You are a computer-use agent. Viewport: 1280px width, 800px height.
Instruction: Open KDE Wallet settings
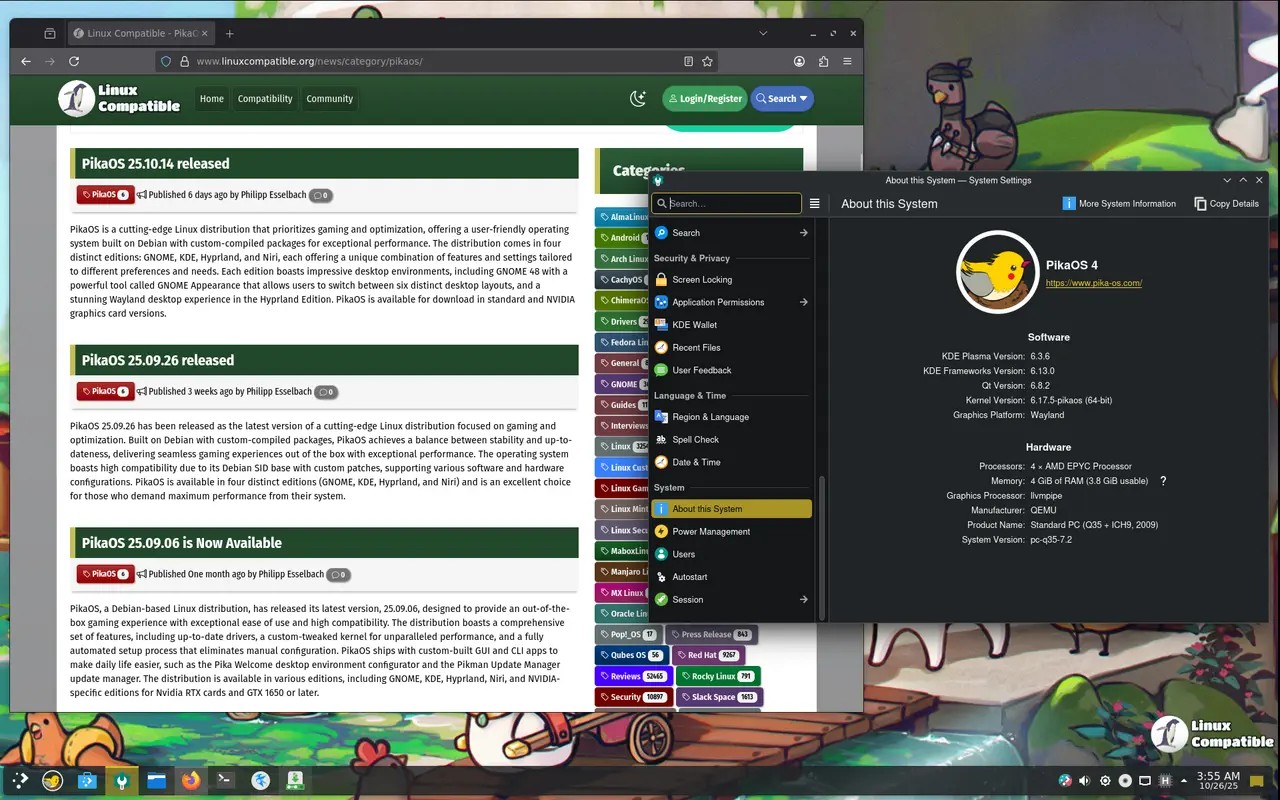pos(694,325)
